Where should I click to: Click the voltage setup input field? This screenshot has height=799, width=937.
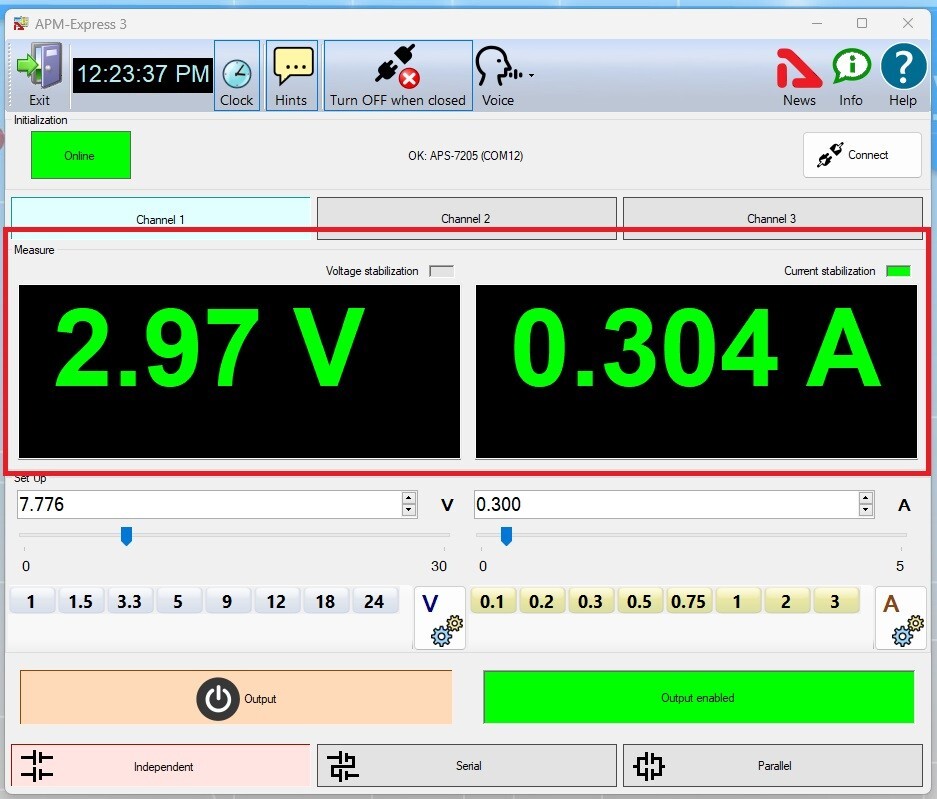[x=208, y=505]
